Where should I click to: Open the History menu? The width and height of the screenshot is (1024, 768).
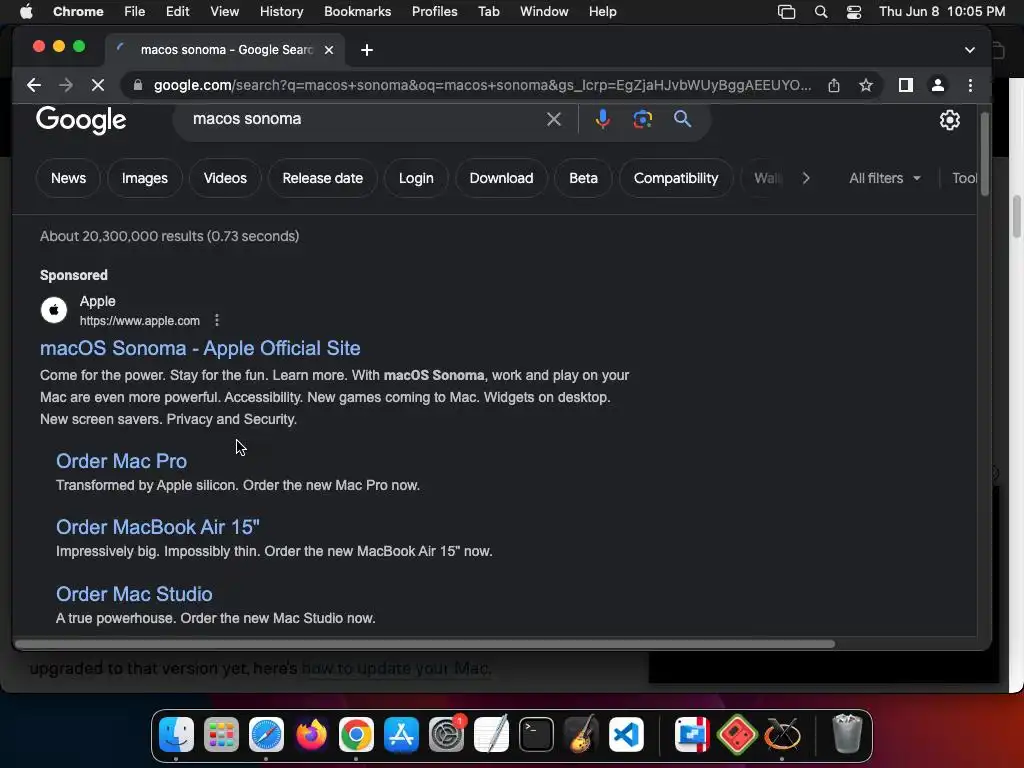(x=281, y=12)
